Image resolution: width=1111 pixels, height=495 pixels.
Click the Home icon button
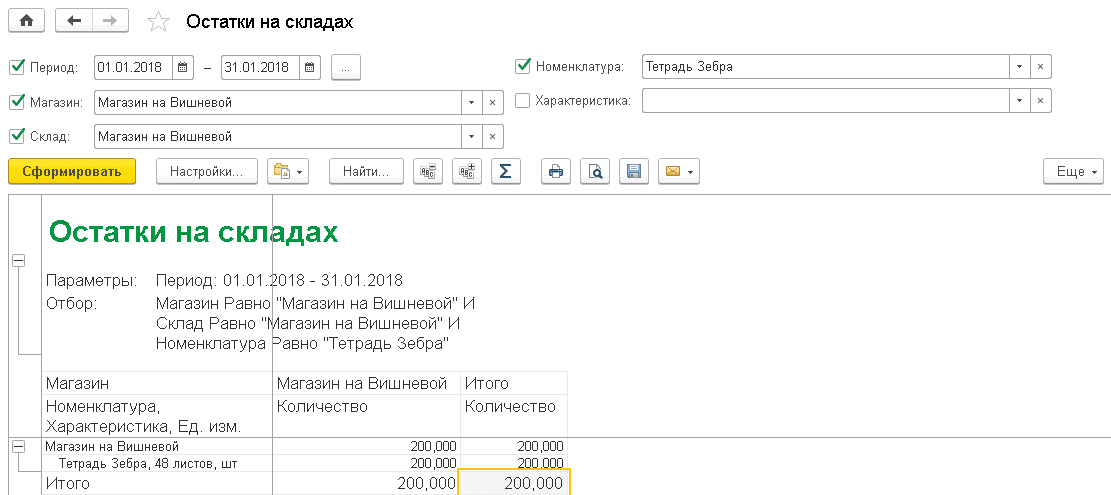26,21
